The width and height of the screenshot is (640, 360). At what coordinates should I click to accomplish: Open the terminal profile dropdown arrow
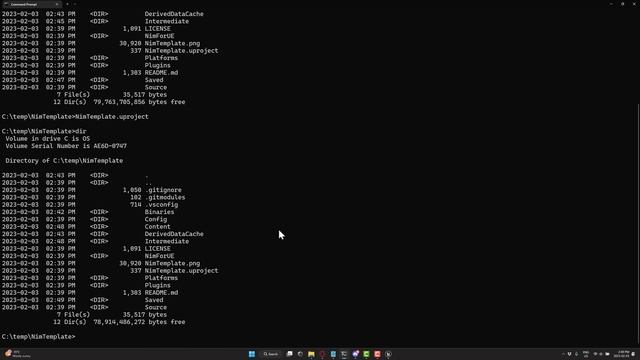(x=75, y=4)
